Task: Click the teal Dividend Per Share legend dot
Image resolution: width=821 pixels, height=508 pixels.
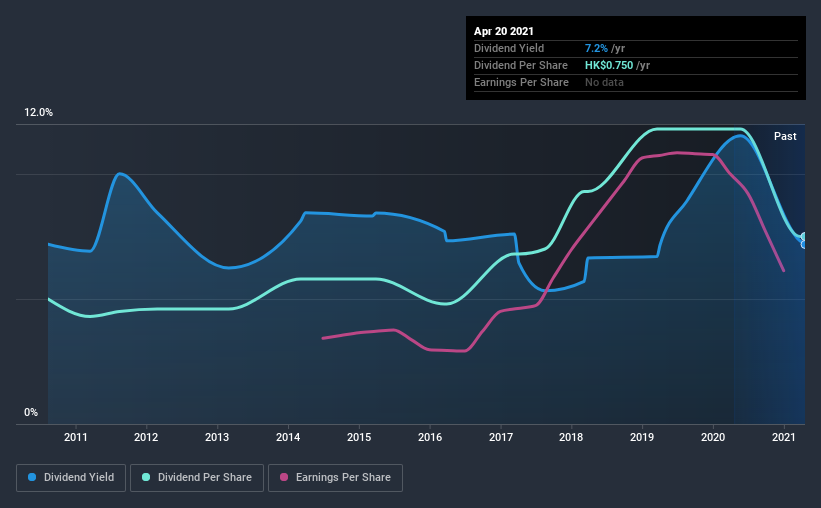Action: click(x=146, y=477)
